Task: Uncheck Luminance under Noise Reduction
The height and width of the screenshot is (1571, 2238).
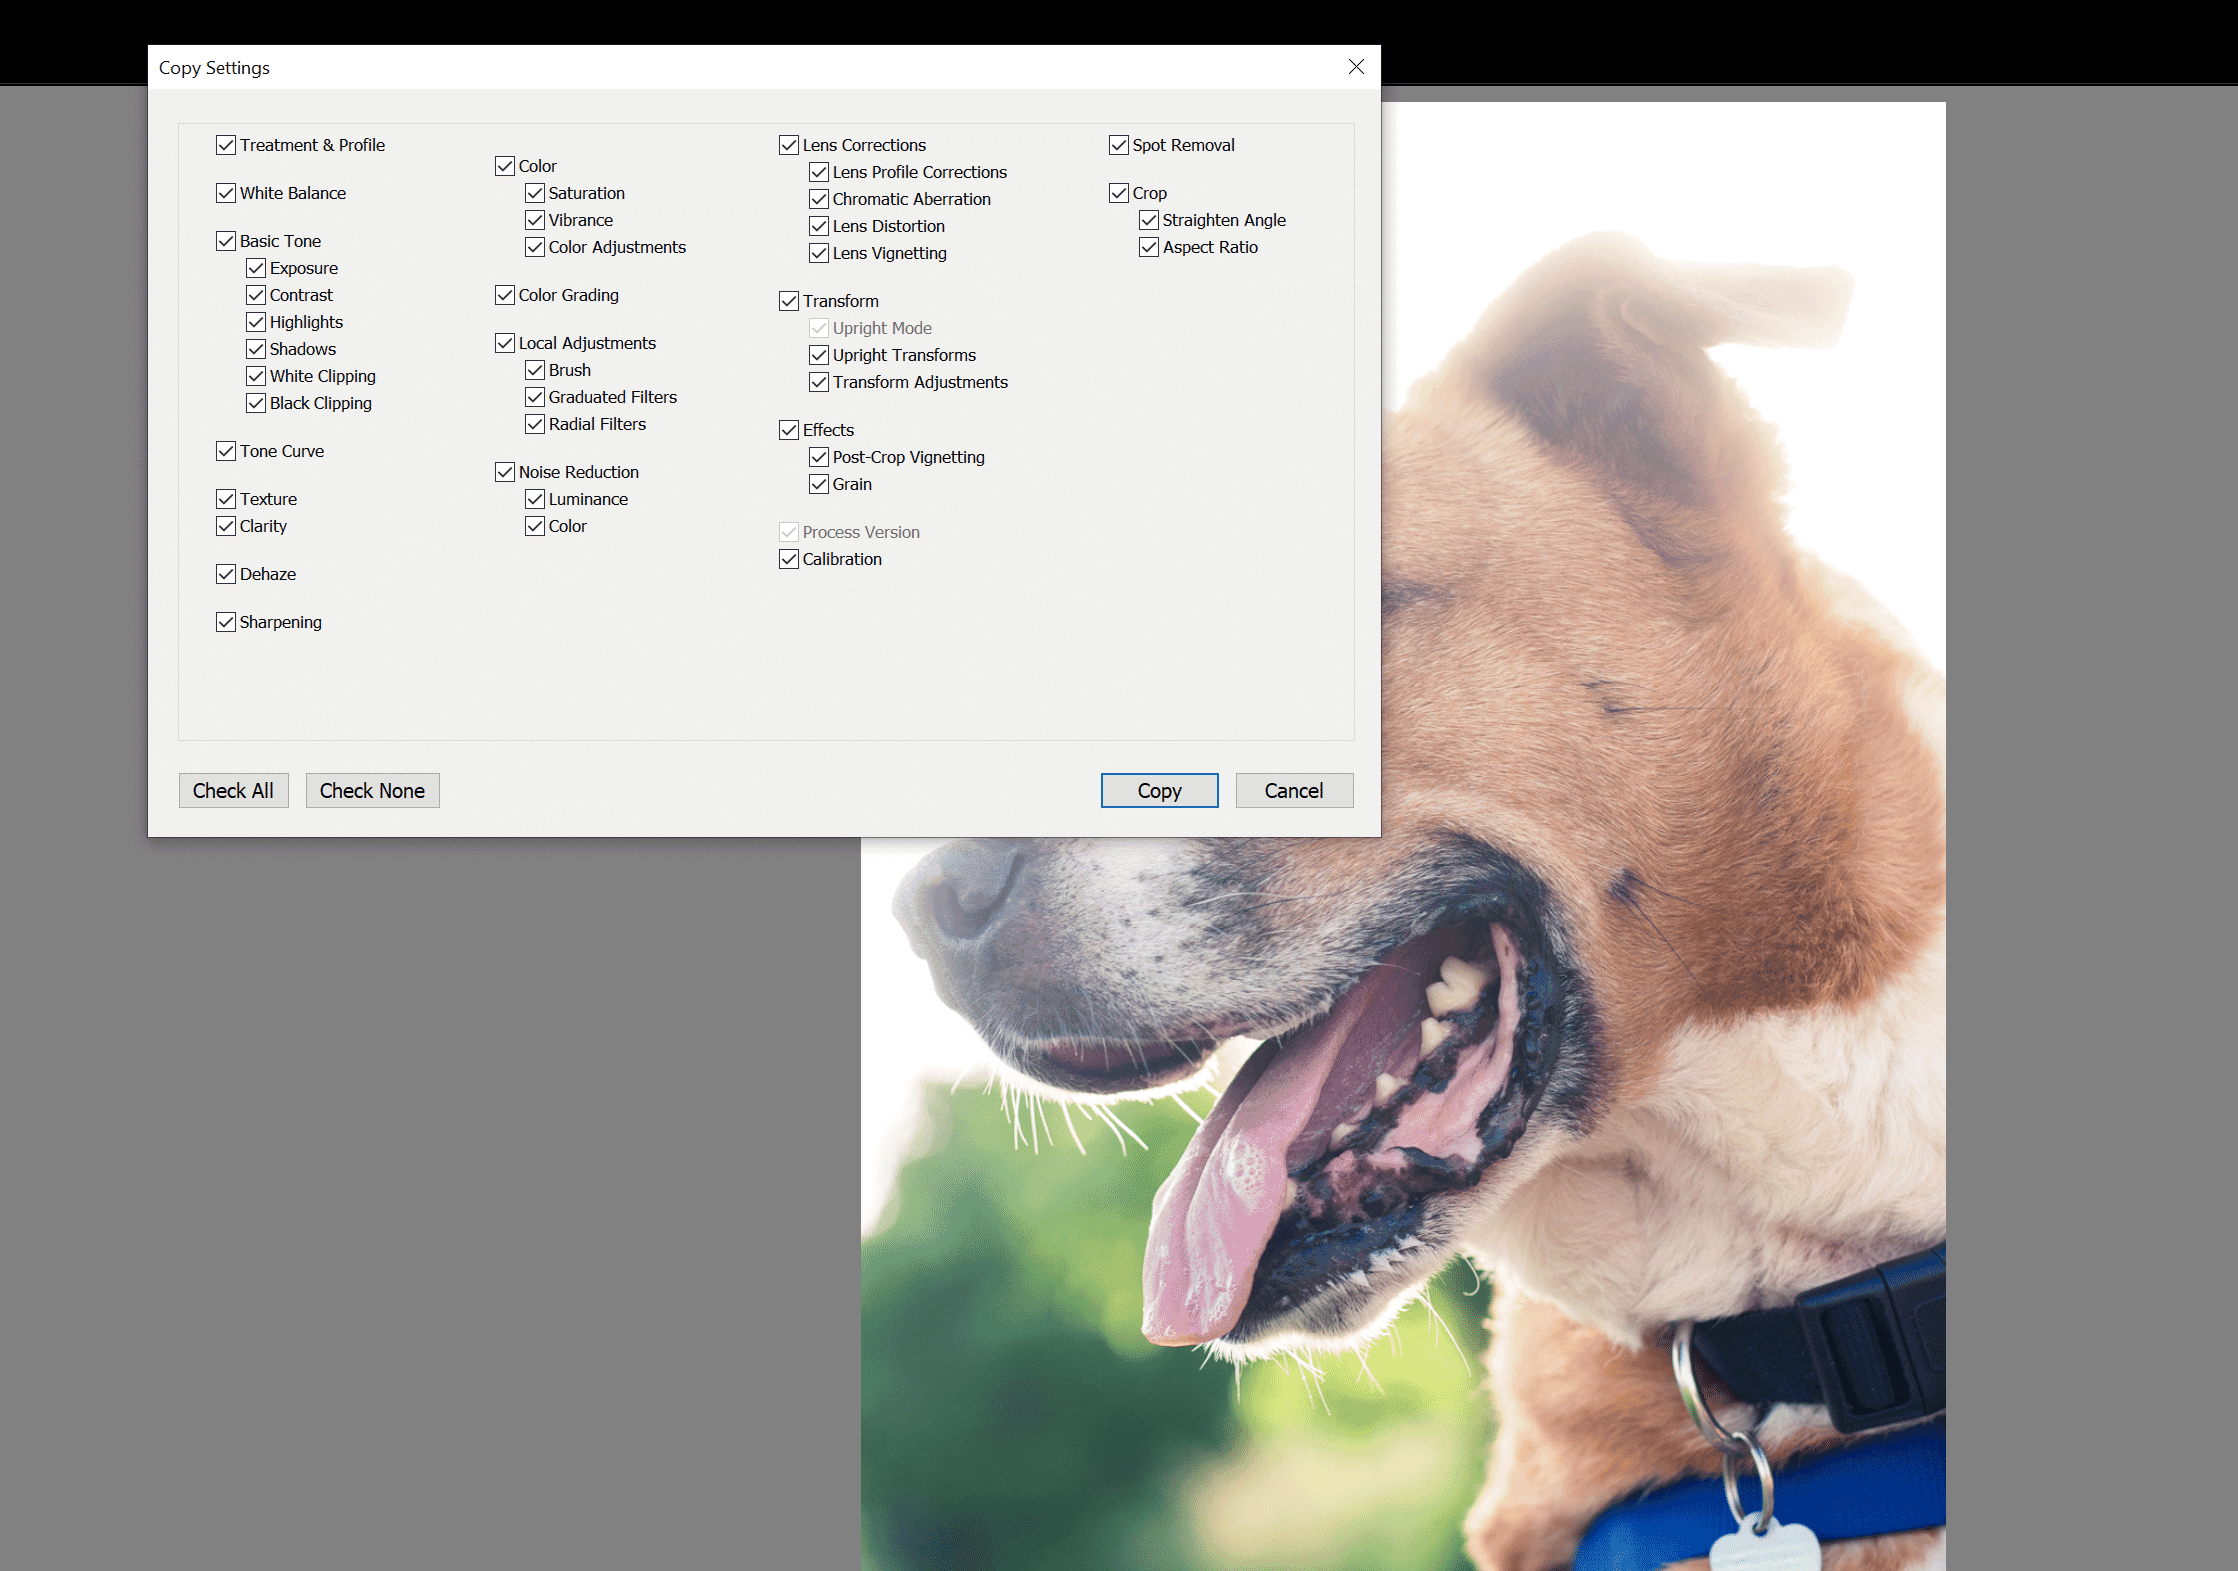Action: (x=535, y=499)
